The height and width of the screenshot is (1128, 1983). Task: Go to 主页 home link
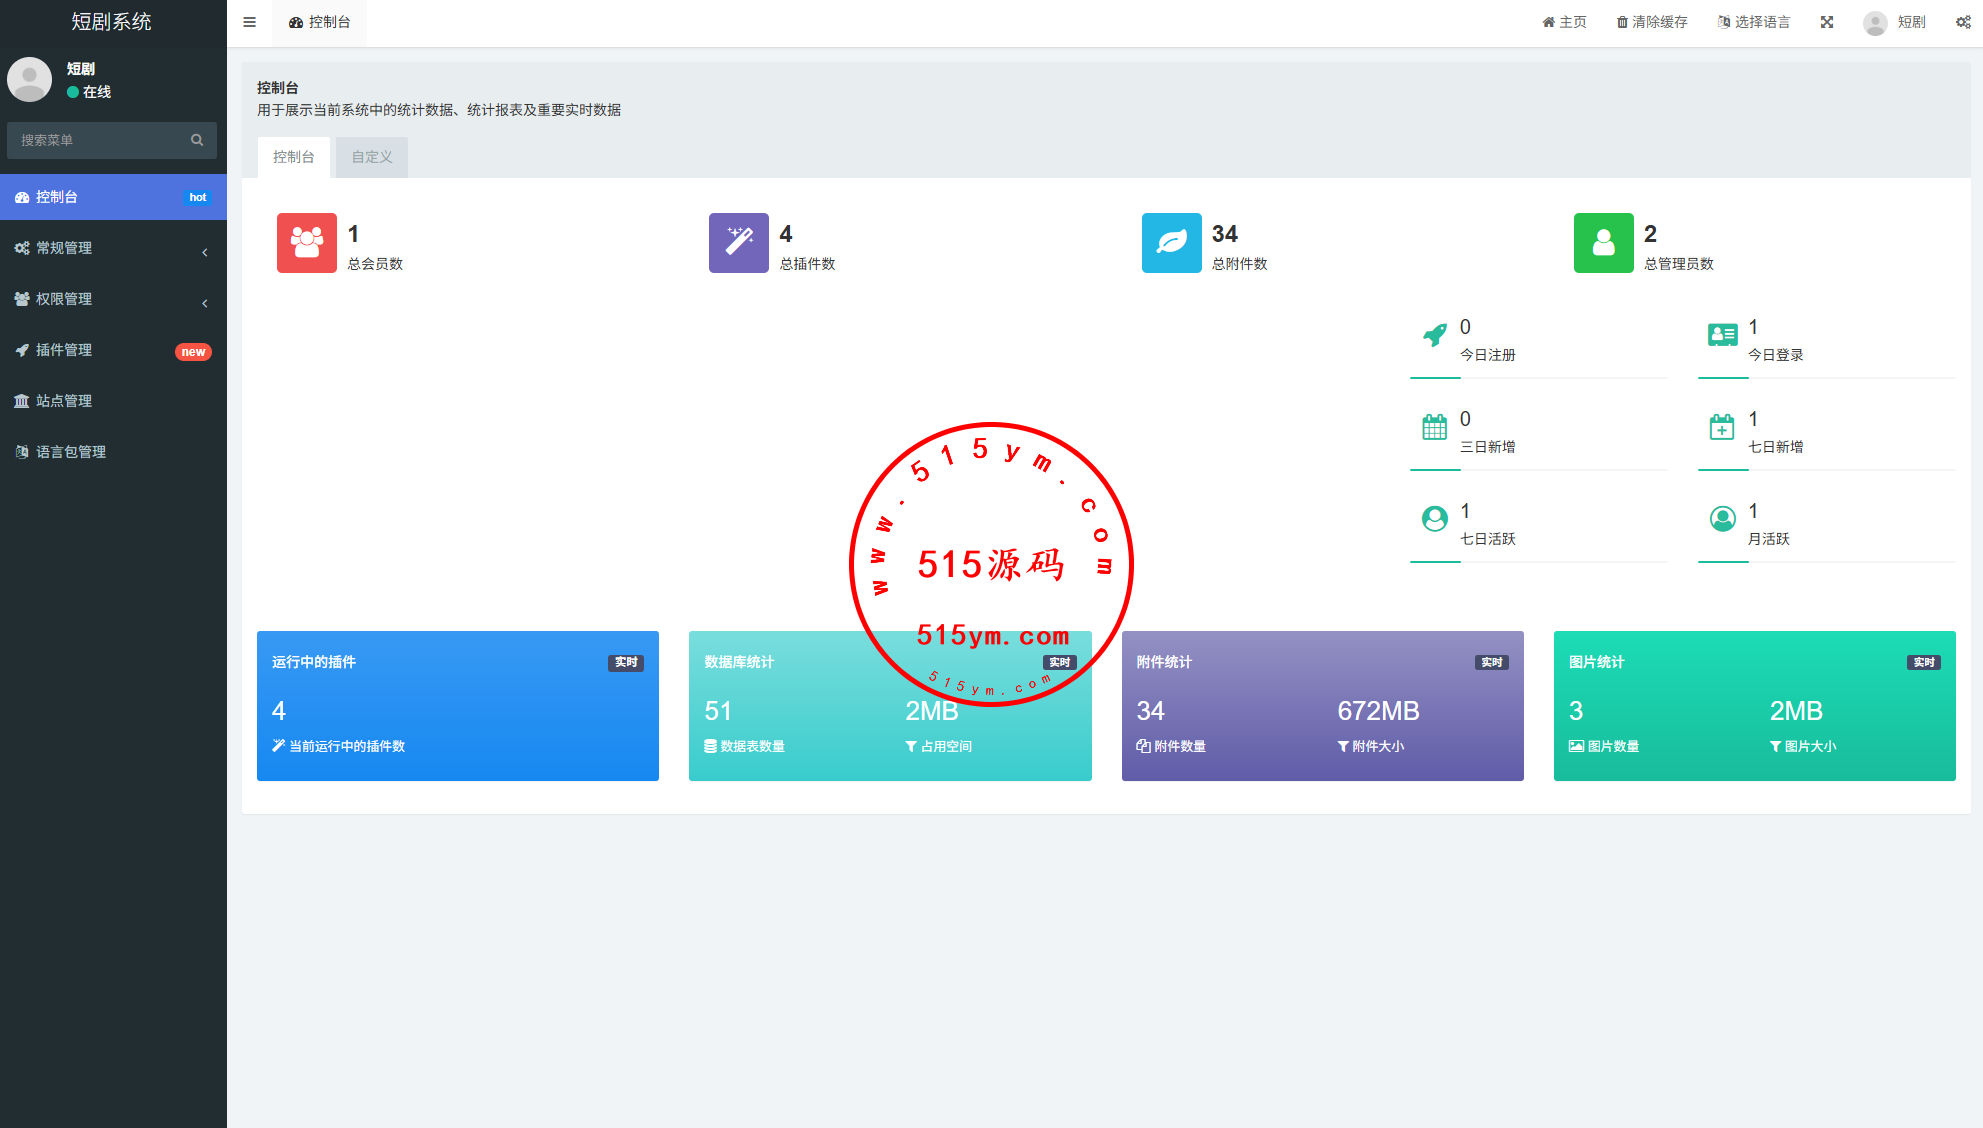[1564, 22]
